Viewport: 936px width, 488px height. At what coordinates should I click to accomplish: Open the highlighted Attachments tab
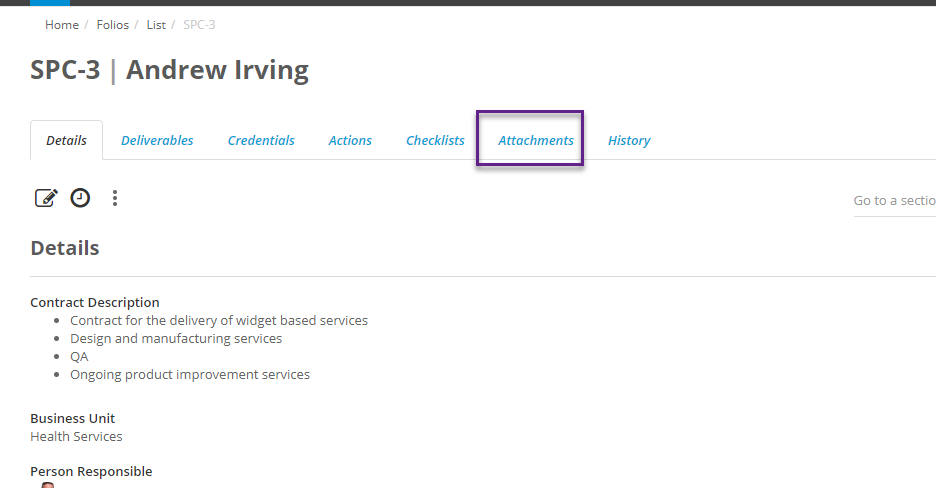[x=536, y=141]
